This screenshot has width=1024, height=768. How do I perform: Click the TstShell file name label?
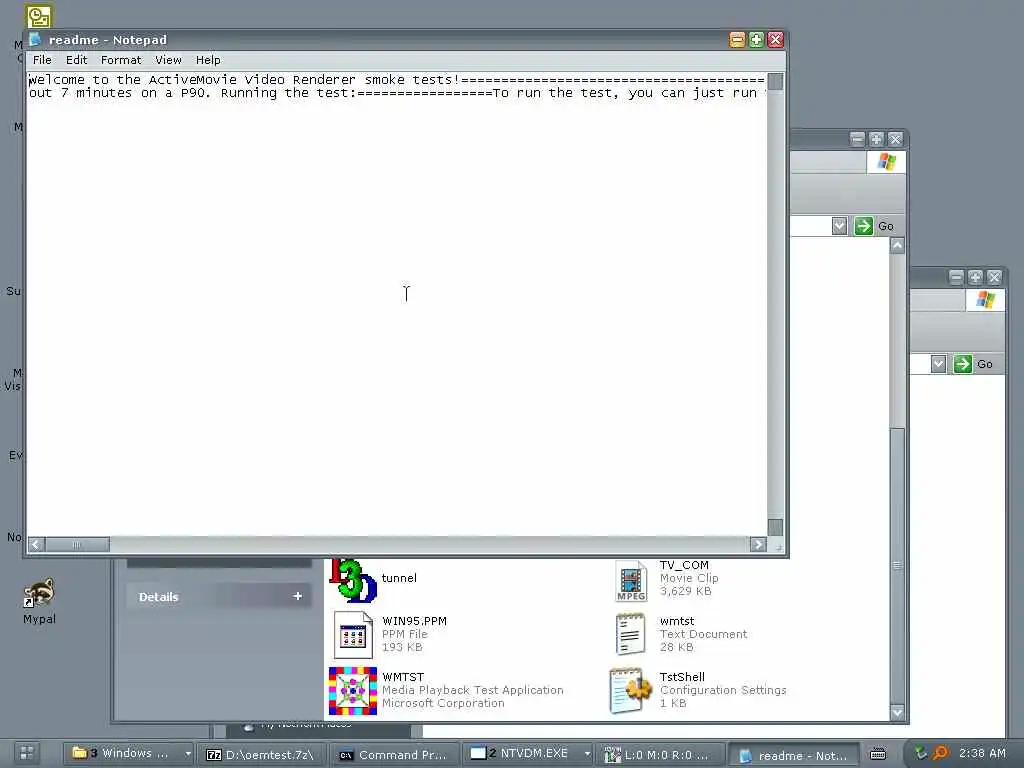pos(682,677)
